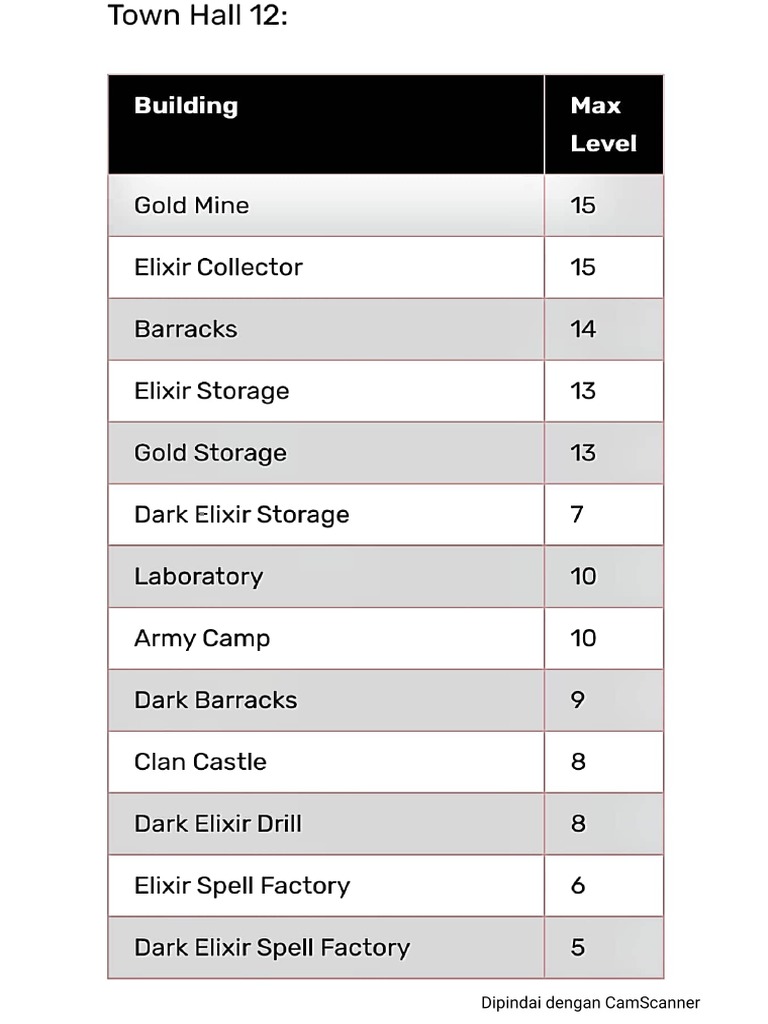Click max level value 14 in the Barracks row
This screenshot has height=1024, width=768.
583,329
